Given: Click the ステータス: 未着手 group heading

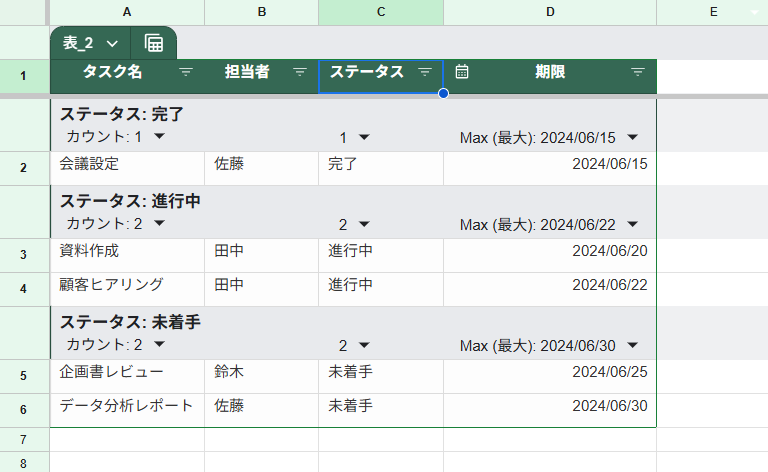Looking at the screenshot, I should (x=130, y=322).
